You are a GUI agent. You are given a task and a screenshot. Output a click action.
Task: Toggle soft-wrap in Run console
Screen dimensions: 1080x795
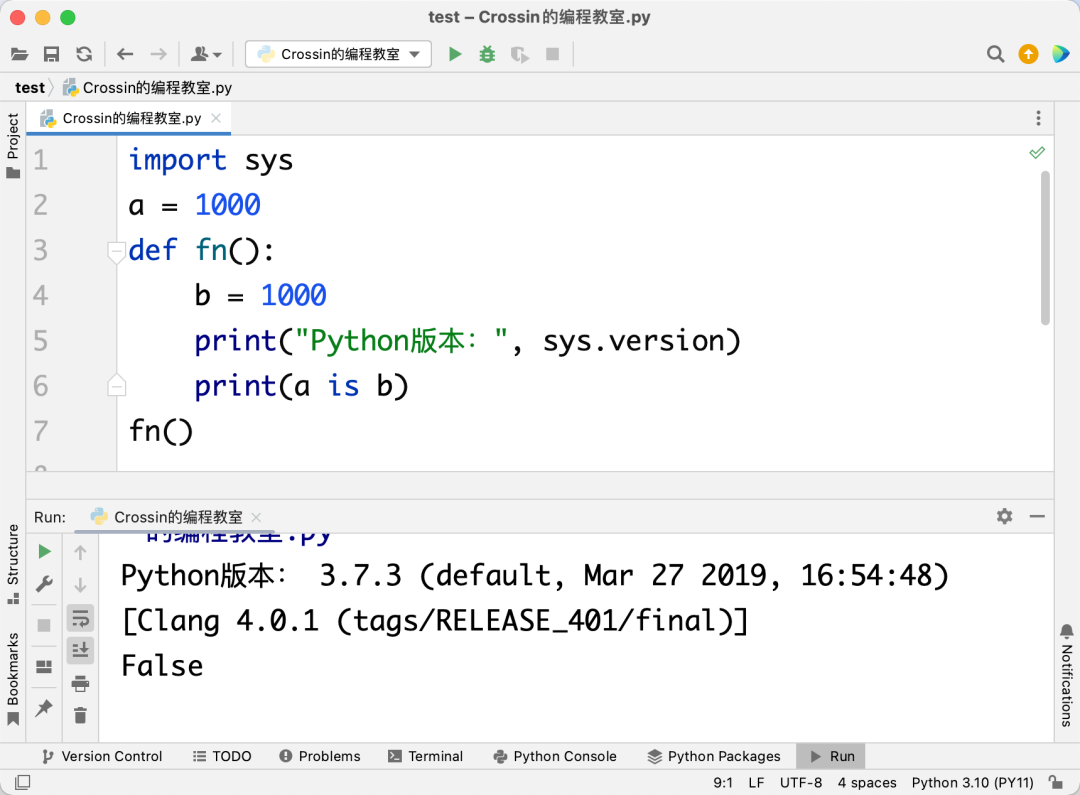click(81, 618)
